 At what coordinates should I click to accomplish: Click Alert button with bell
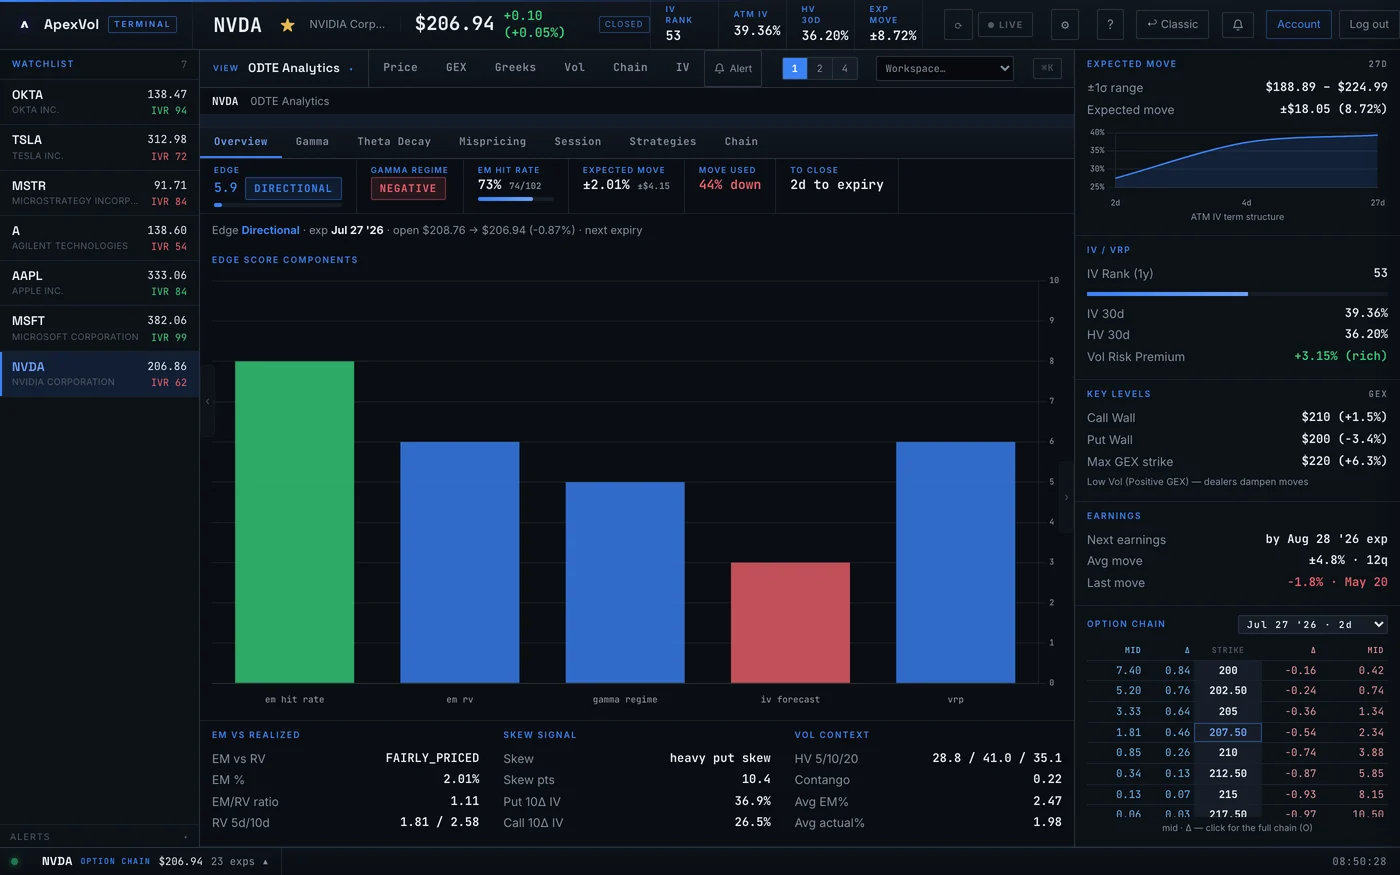tap(733, 68)
